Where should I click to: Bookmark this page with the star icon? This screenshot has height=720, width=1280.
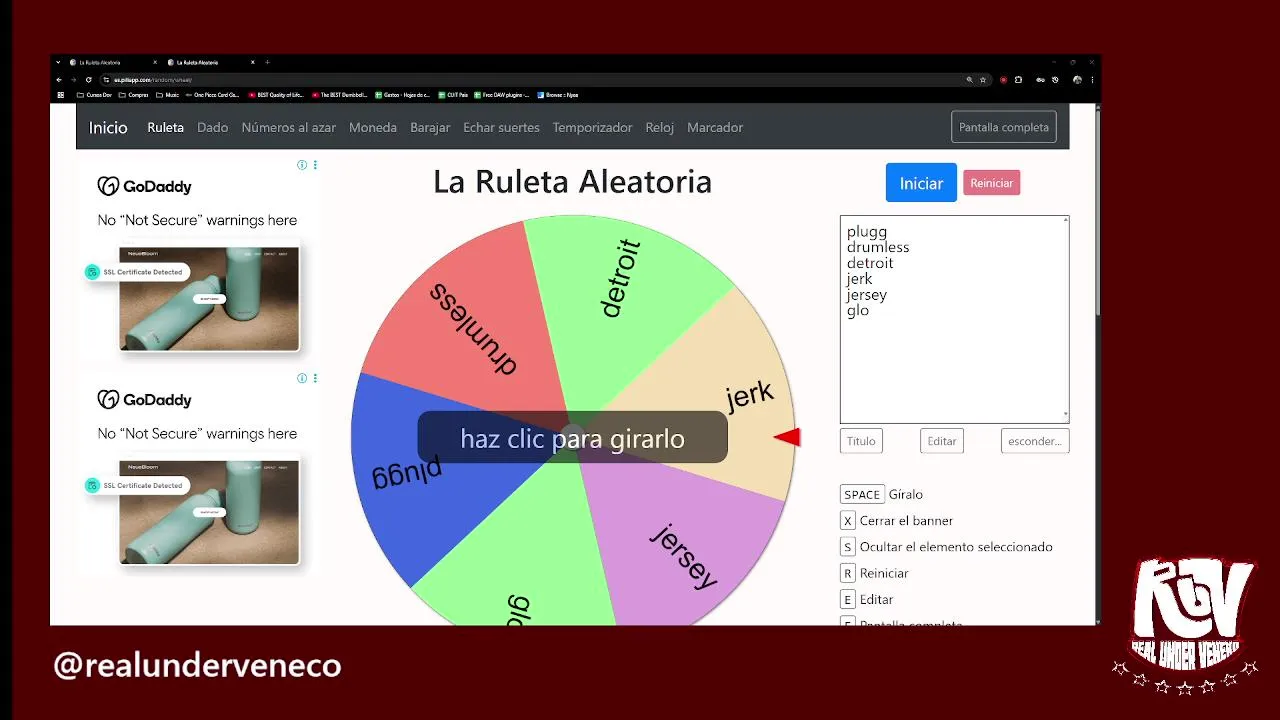pyautogui.click(x=983, y=79)
